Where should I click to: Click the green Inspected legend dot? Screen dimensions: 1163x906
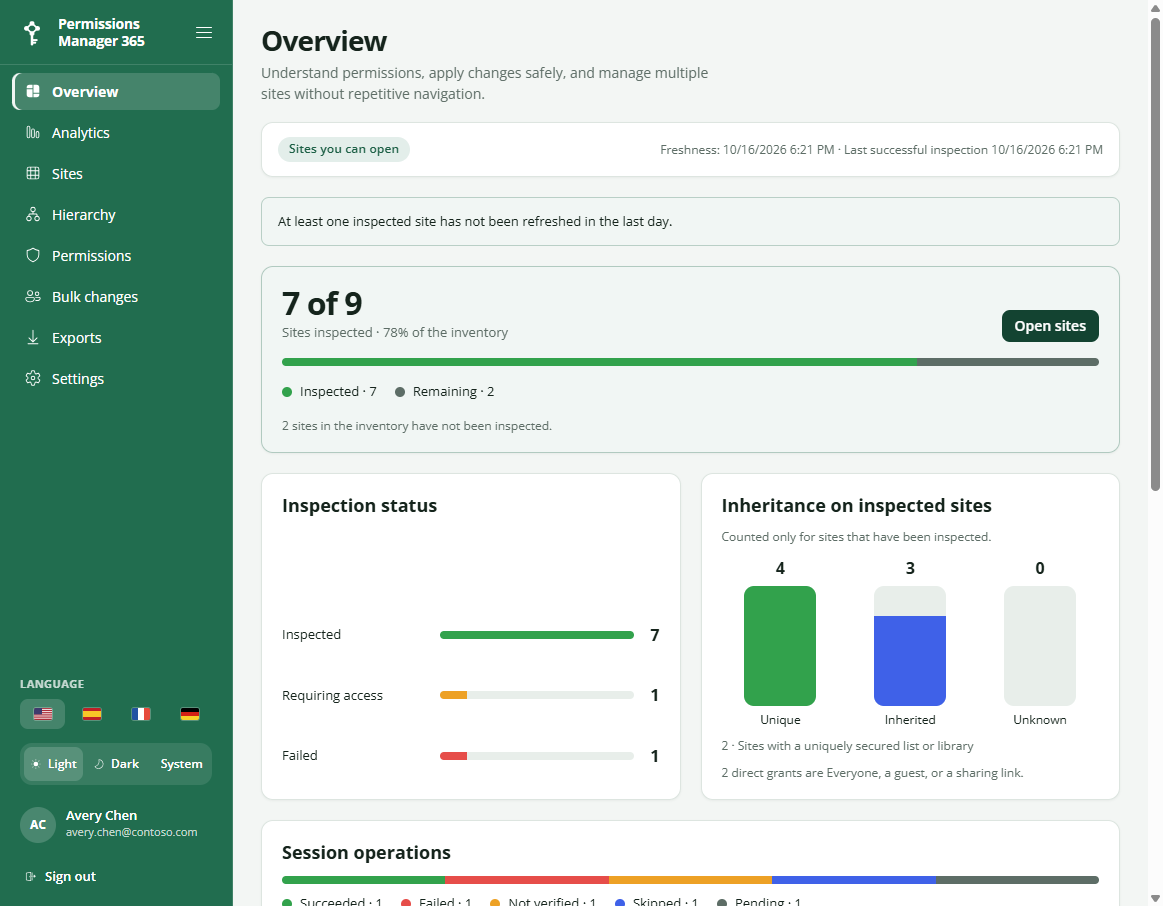coord(287,391)
